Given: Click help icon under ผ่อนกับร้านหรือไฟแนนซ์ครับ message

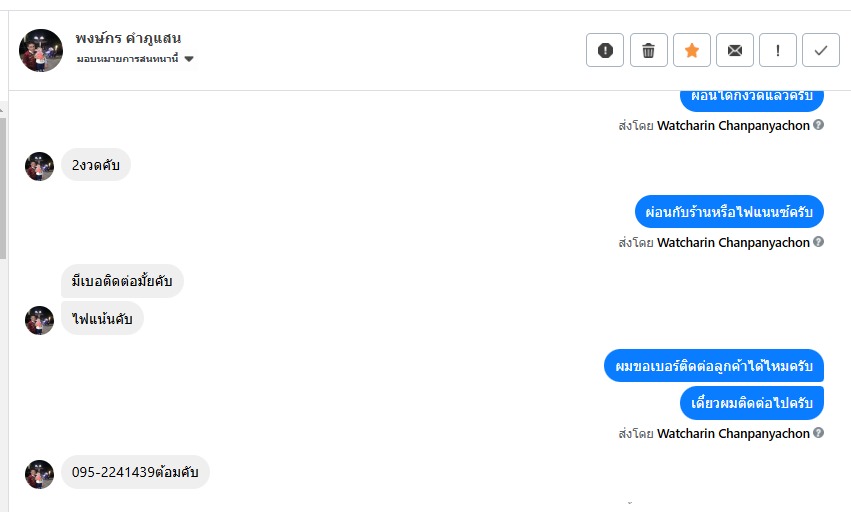Looking at the screenshot, I should tap(819, 242).
